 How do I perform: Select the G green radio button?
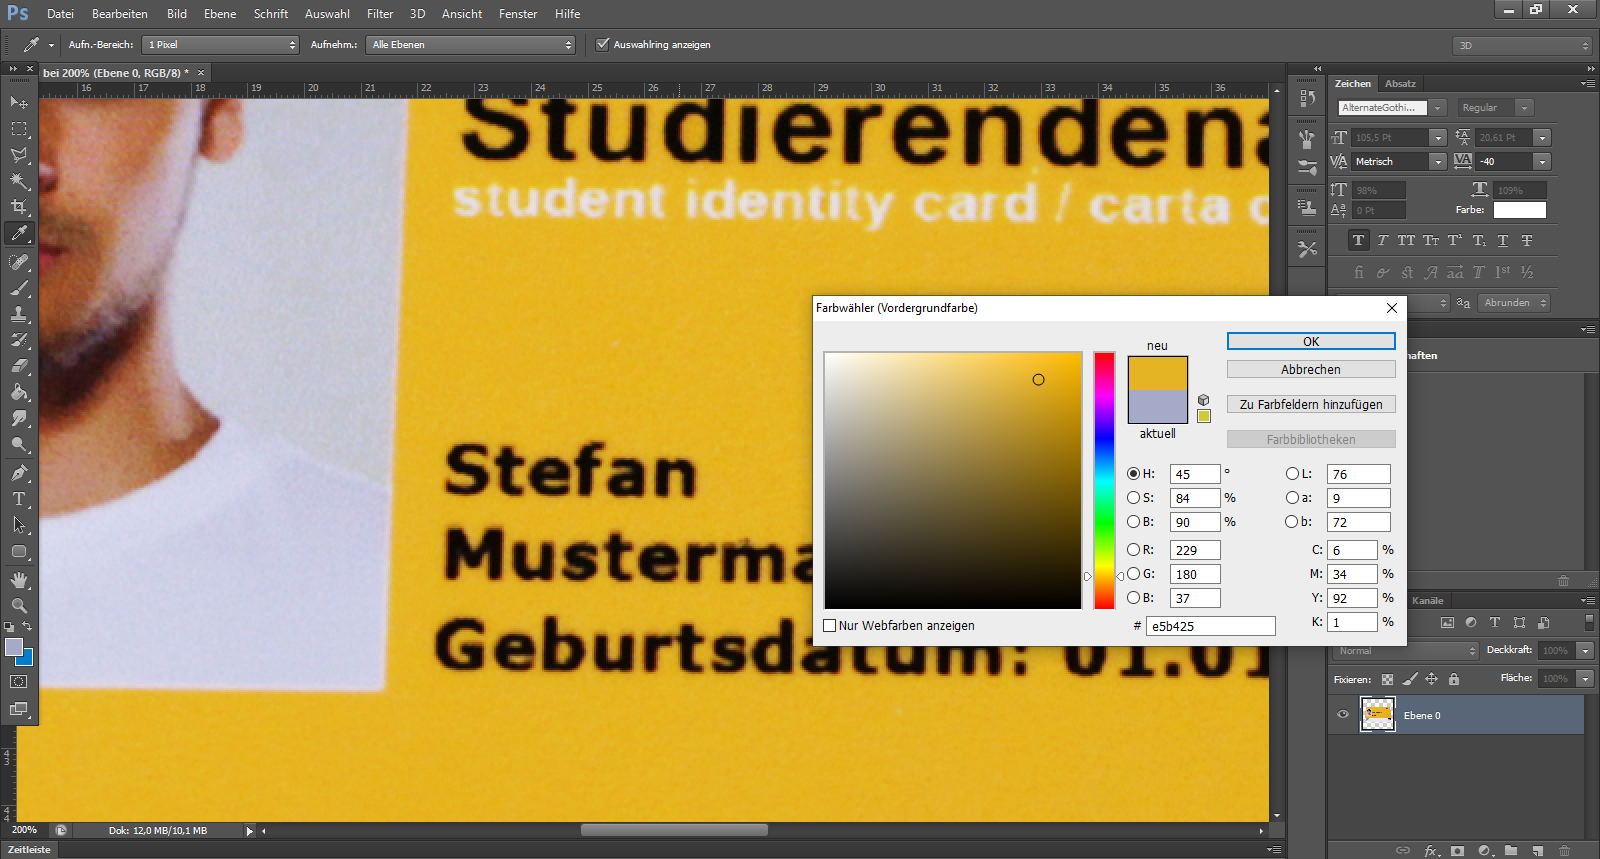(x=1133, y=574)
